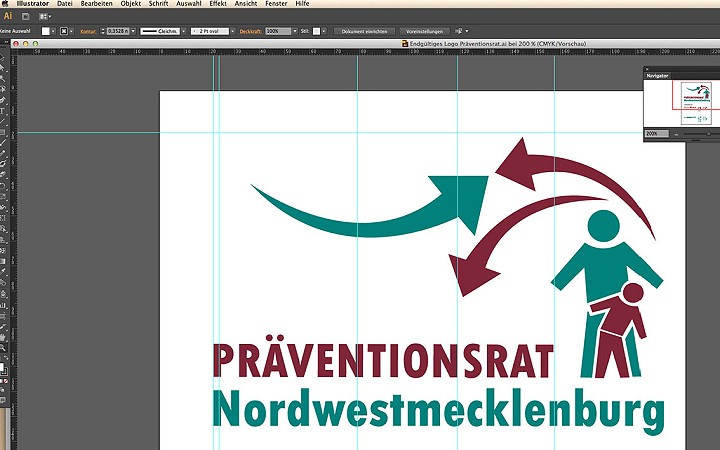The height and width of the screenshot is (450, 720).
Task: Expand the align options dropdown arrow
Action: point(467,31)
